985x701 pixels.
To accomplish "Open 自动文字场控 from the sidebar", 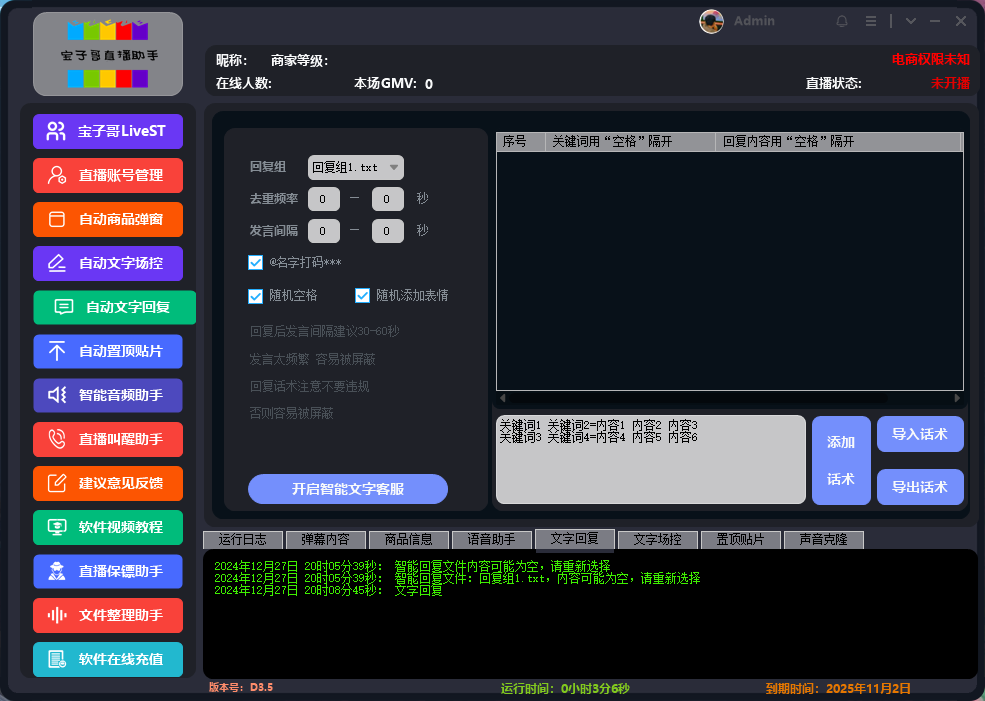I will (107, 263).
